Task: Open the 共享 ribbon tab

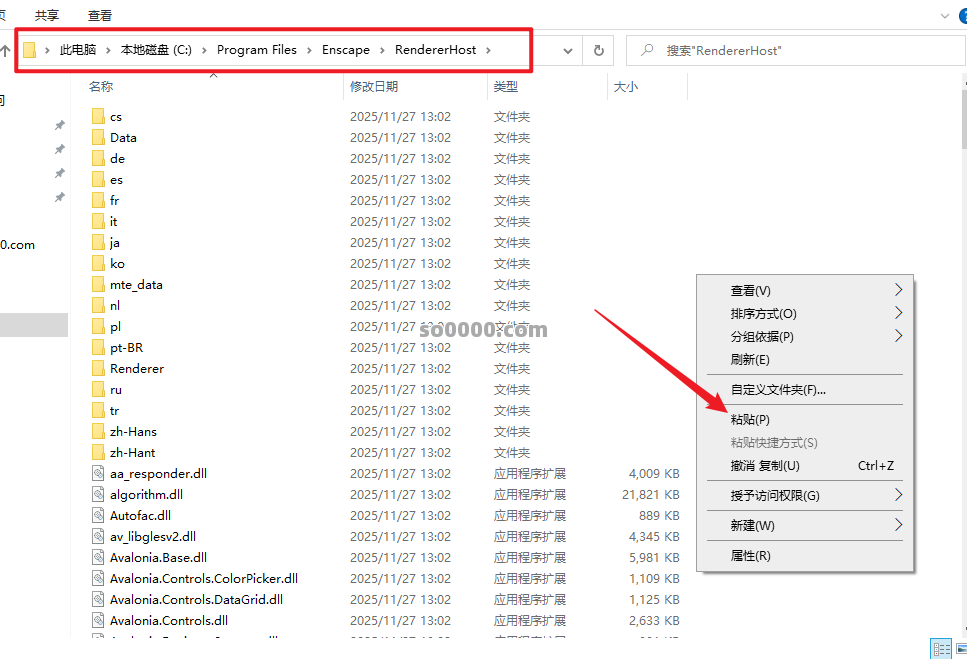Action: point(47,16)
